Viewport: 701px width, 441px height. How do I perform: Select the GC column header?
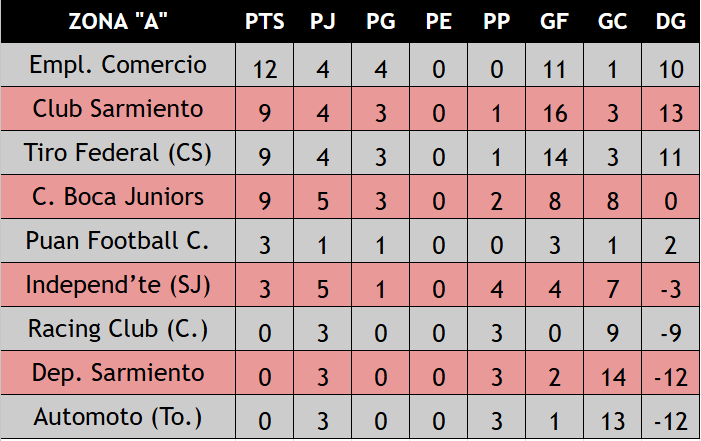click(612, 22)
